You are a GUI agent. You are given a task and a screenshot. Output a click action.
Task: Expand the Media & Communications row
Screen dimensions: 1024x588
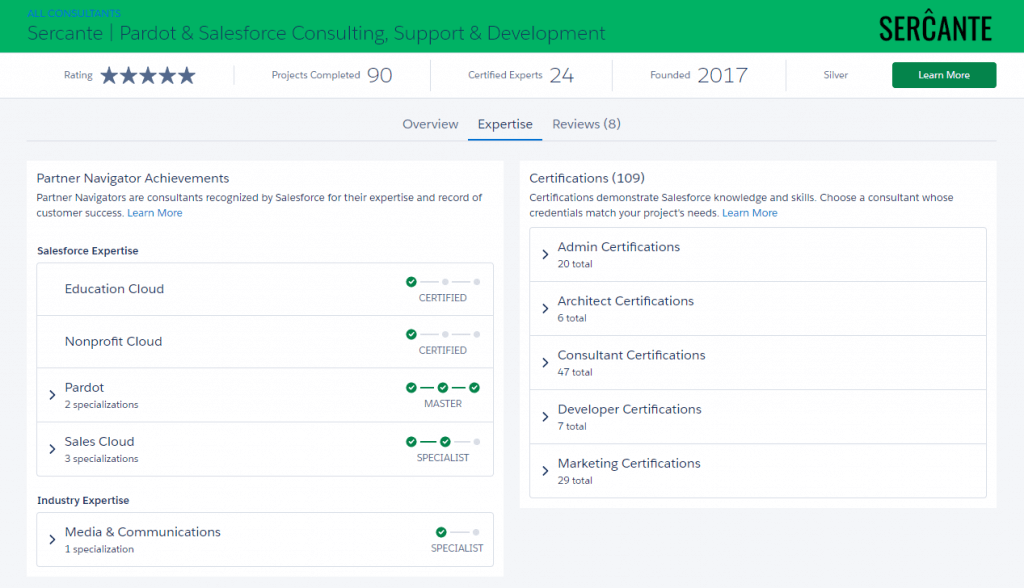52,539
